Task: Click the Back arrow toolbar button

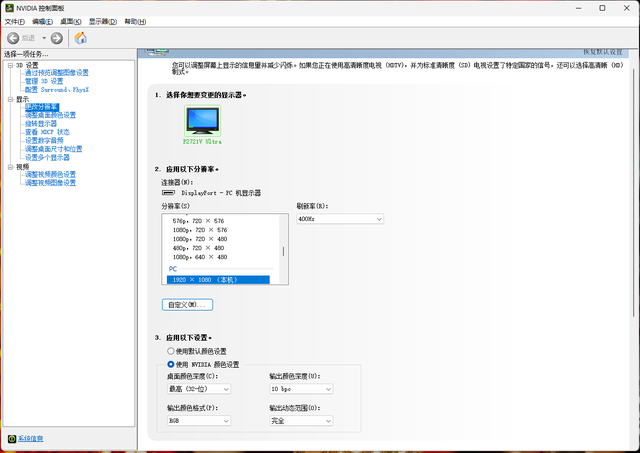Action: click(13, 38)
